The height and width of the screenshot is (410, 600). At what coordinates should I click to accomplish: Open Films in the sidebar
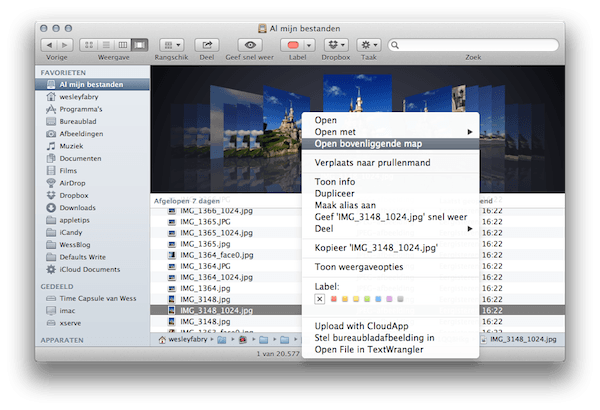pos(92,171)
